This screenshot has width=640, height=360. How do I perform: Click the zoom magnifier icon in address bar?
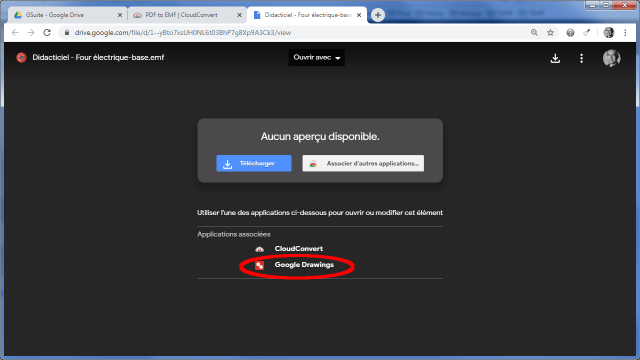pyautogui.click(x=534, y=33)
